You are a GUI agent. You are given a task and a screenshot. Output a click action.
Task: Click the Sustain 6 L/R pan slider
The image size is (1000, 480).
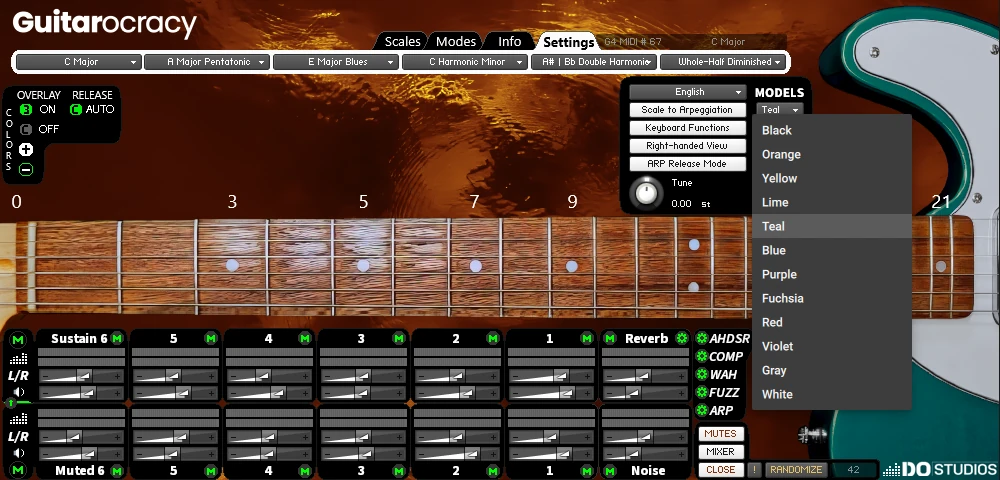[81, 376]
